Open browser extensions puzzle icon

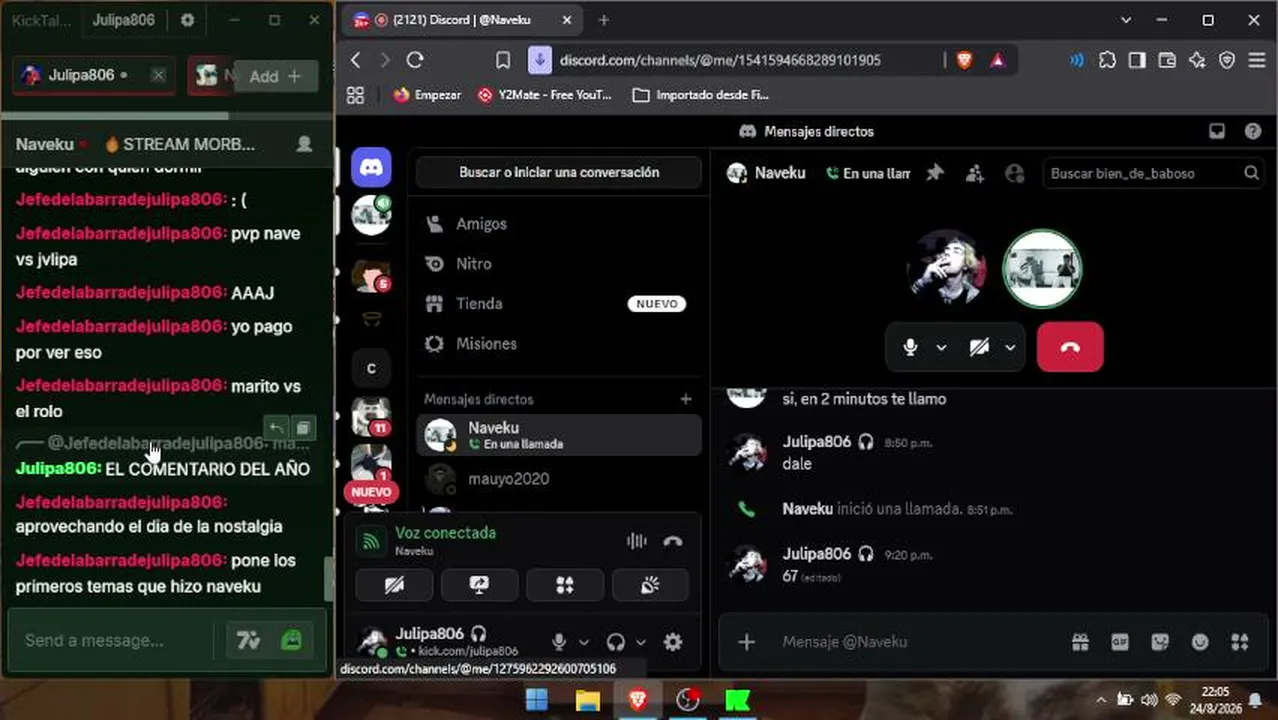tap(1107, 60)
